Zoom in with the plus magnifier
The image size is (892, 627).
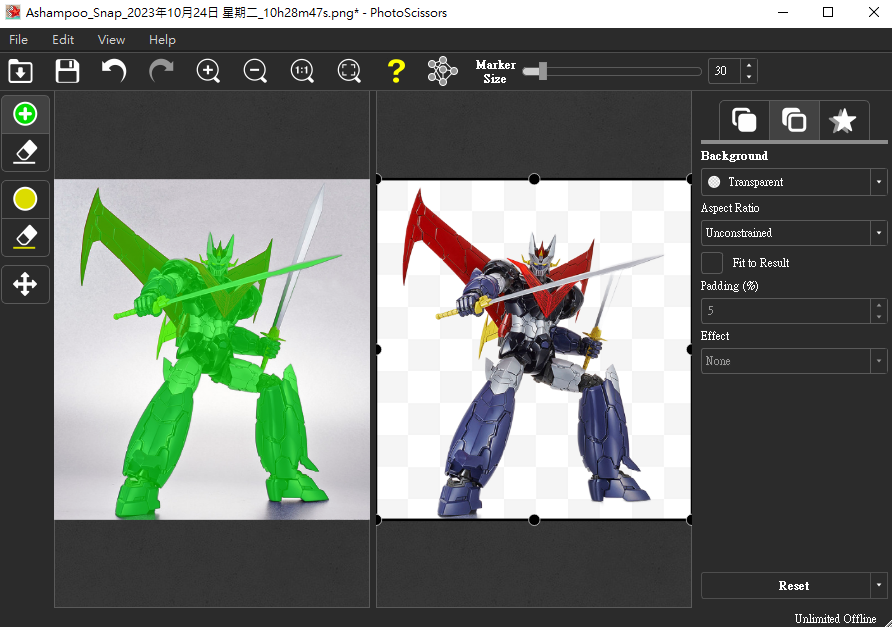208,72
